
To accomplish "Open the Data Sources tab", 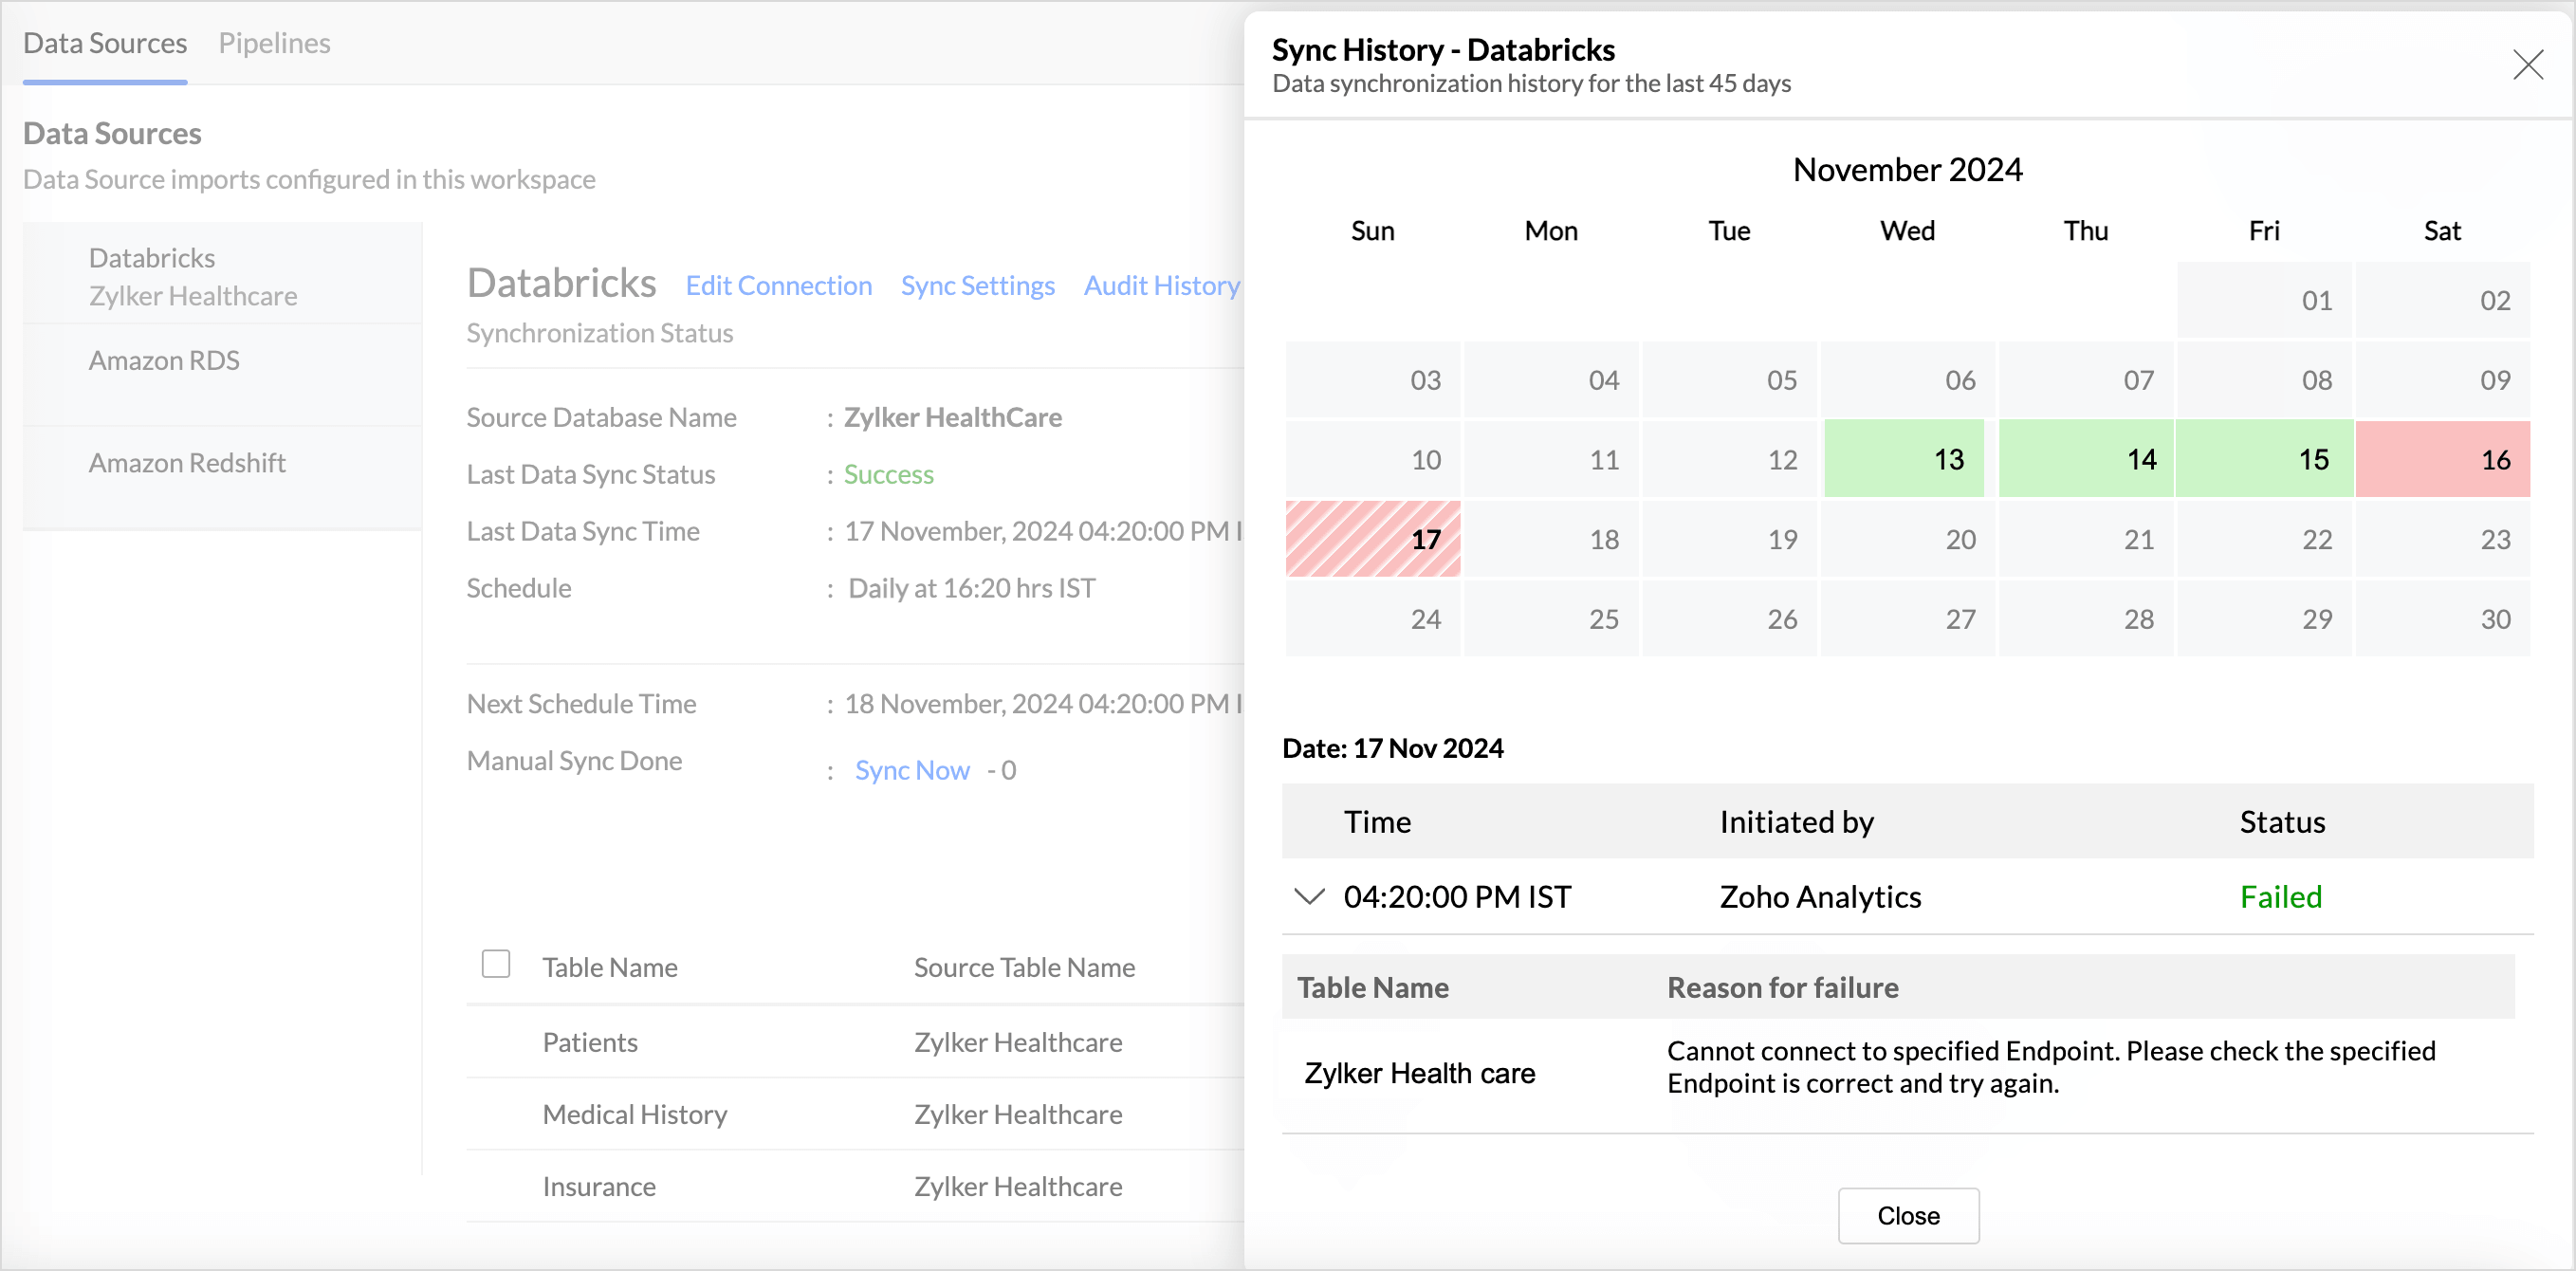I will [105, 43].
